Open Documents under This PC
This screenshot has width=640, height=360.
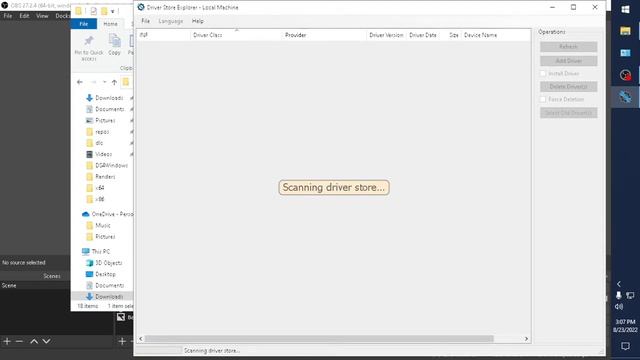click(109, 286)
